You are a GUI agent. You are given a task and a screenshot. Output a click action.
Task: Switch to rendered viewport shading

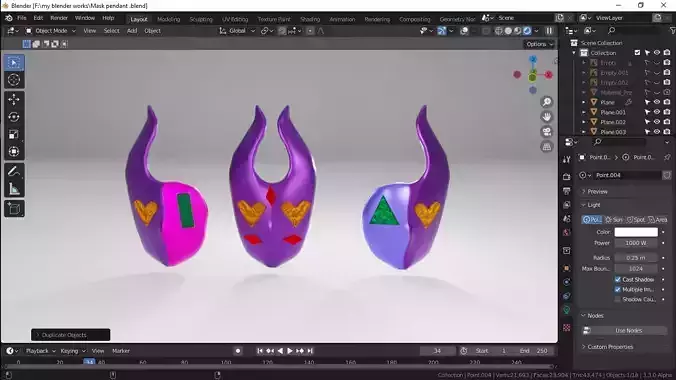527,31
